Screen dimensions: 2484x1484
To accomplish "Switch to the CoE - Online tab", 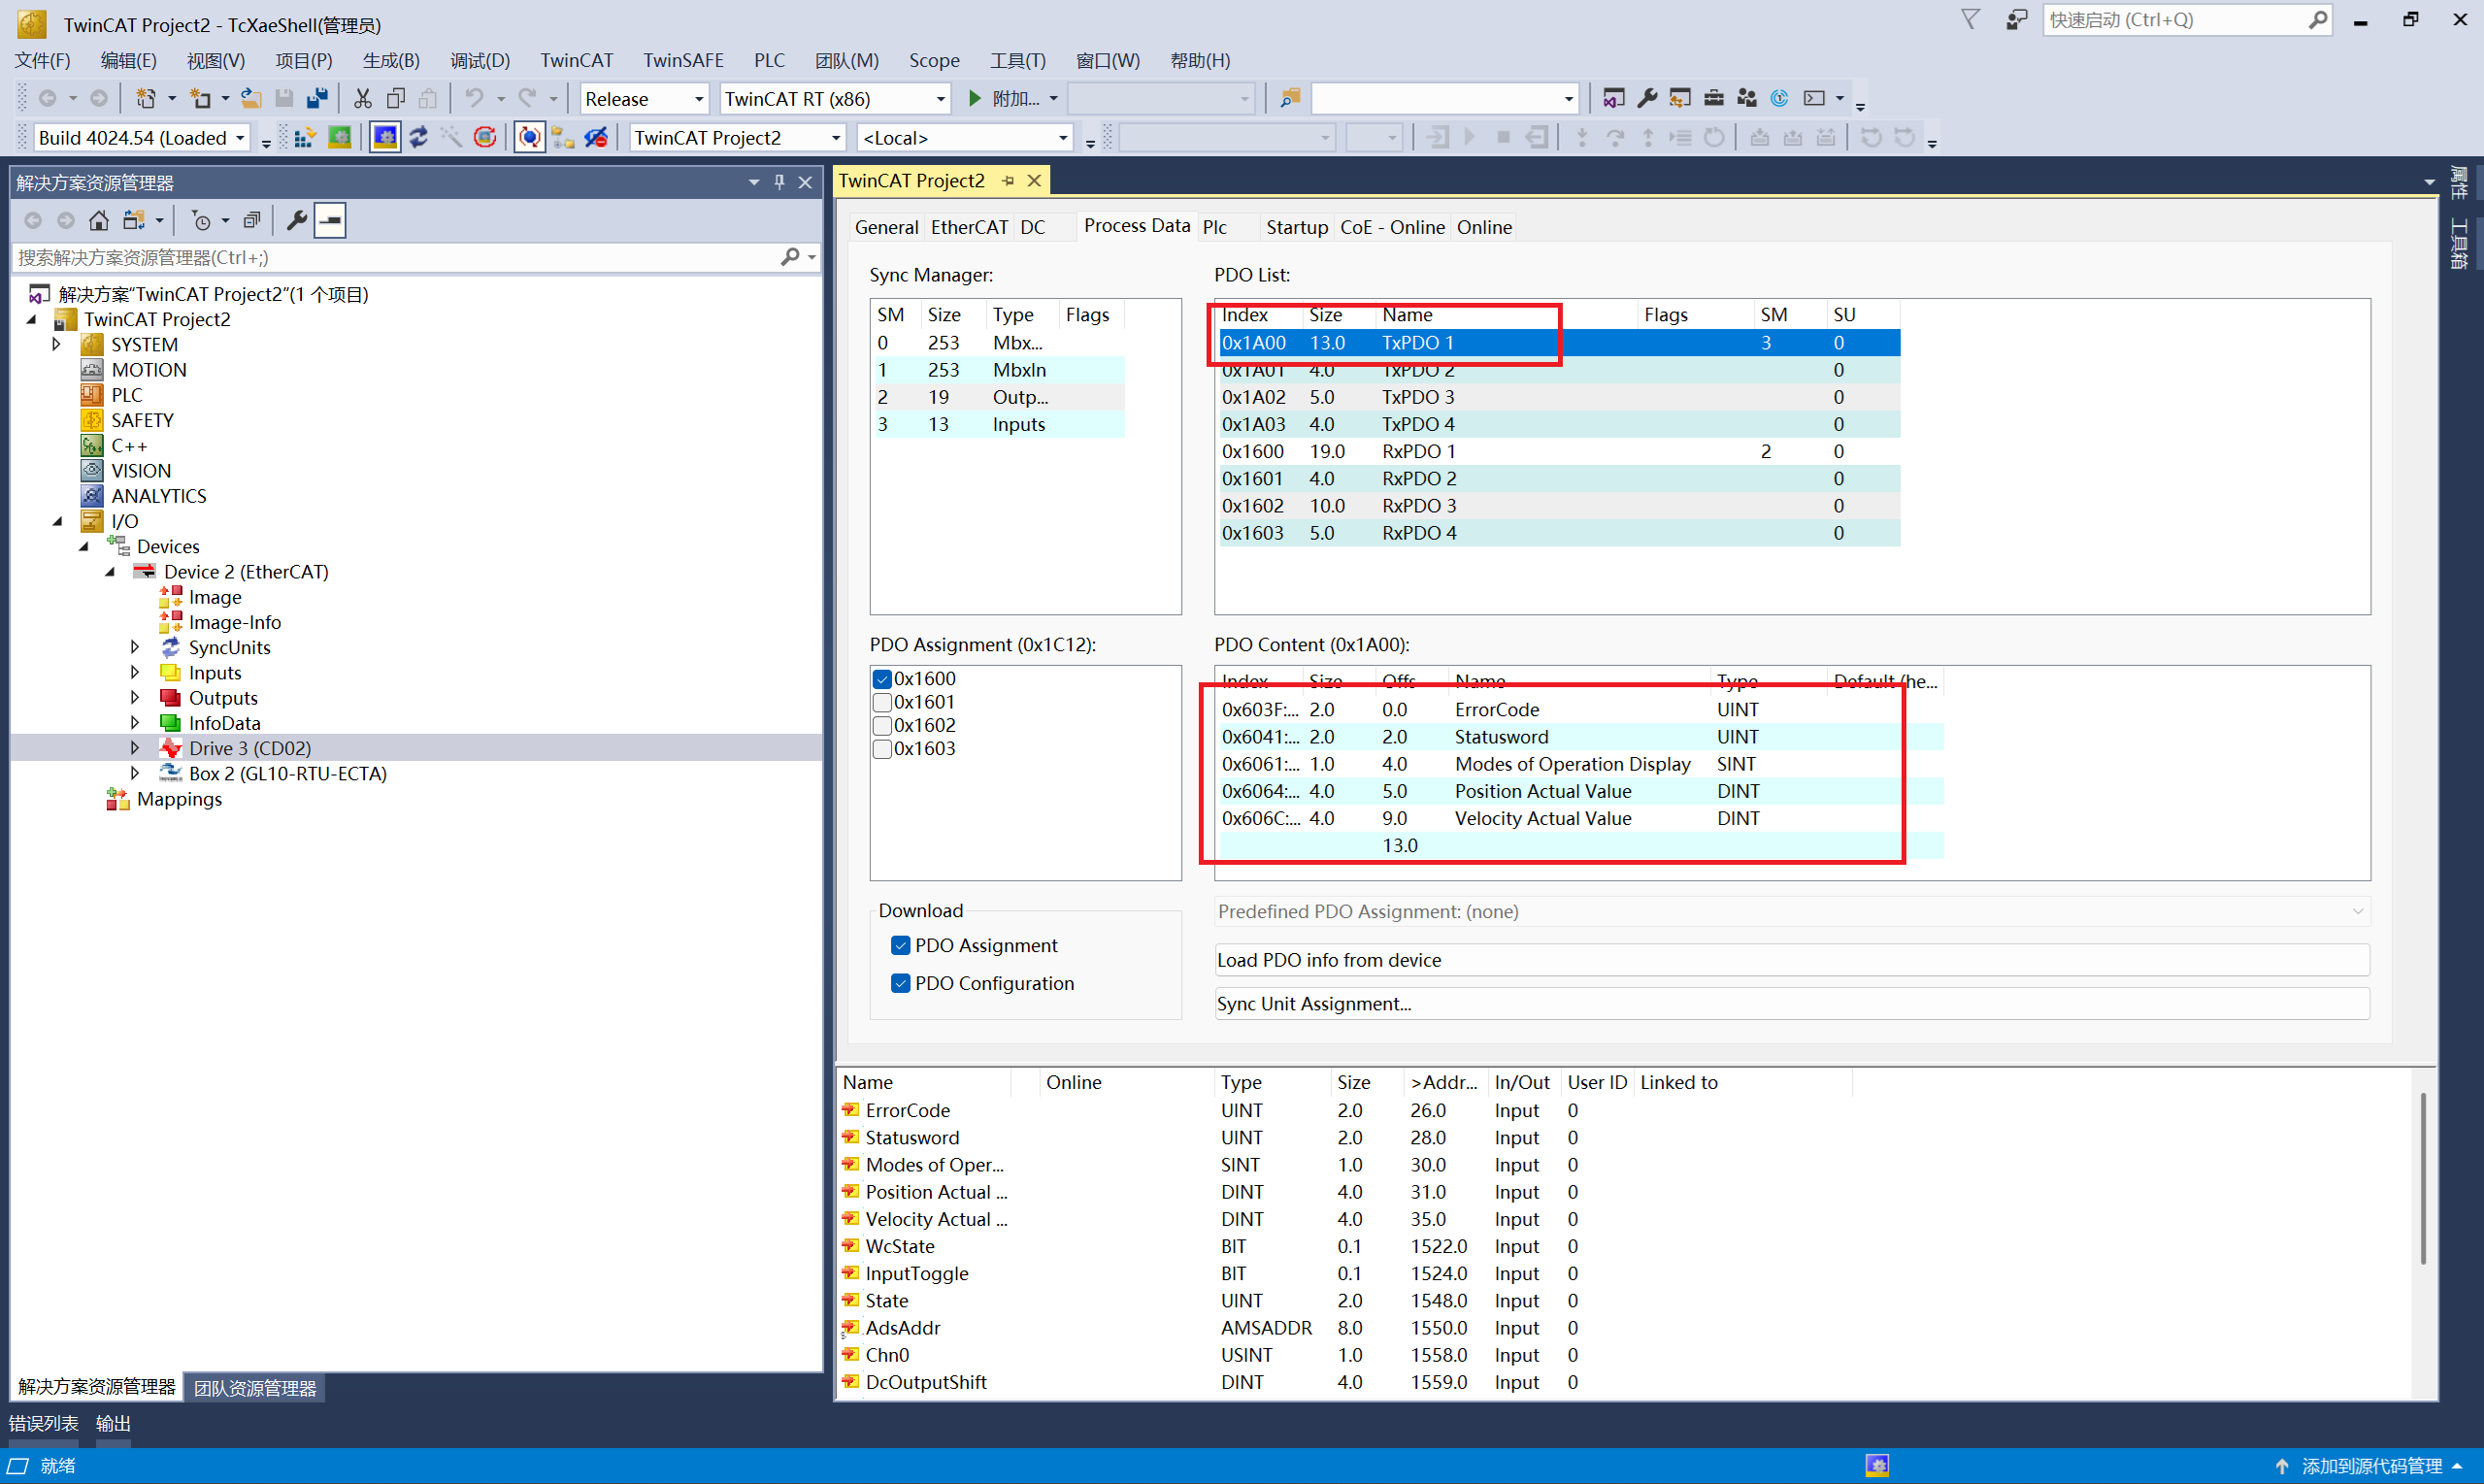I will 1391,227.
